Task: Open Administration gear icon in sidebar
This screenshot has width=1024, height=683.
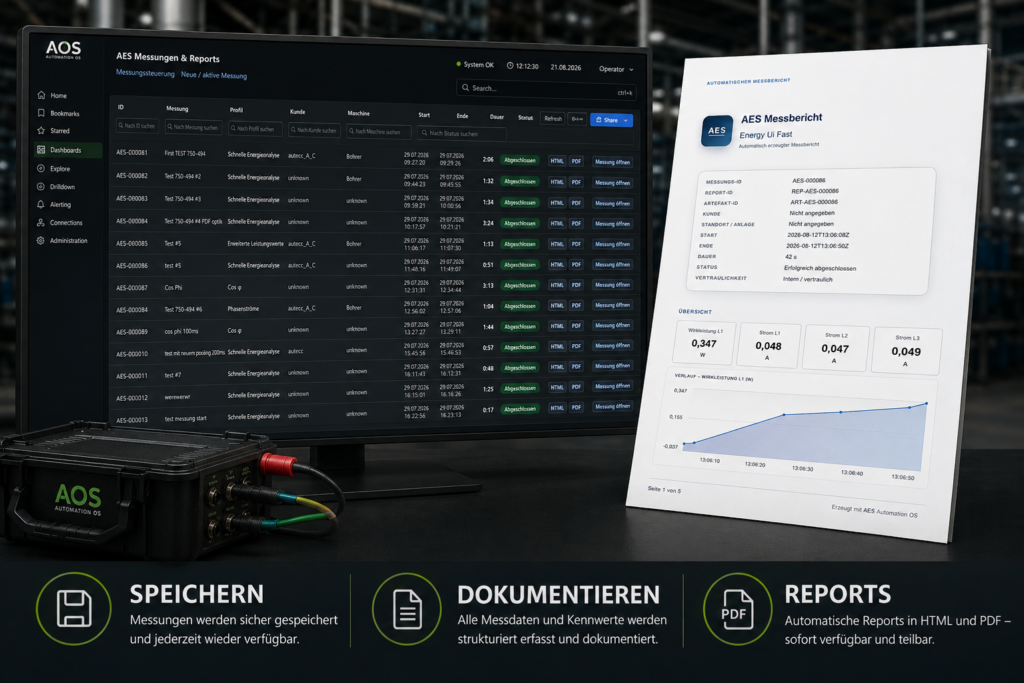Action: point(41,240)
